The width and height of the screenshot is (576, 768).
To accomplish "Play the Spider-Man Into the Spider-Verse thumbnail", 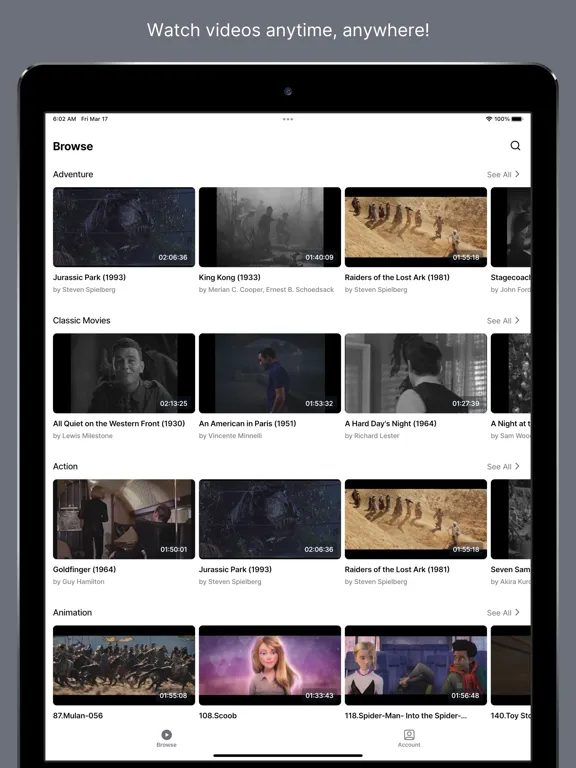I will click(x=416, y=665).
